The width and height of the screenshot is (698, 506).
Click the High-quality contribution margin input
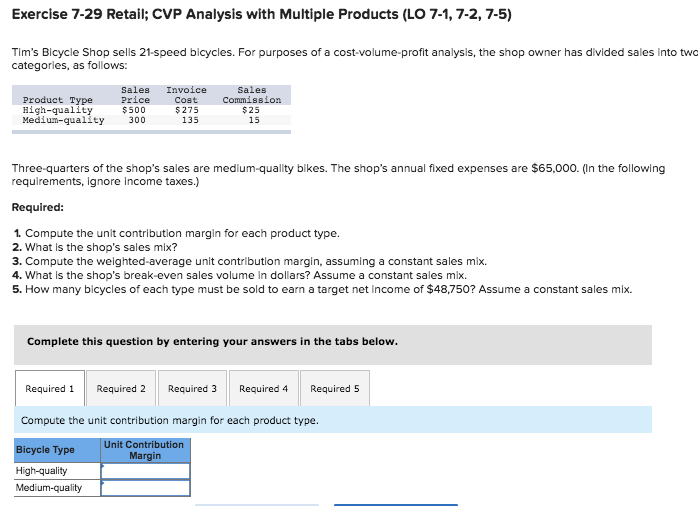tap(146, 471)
